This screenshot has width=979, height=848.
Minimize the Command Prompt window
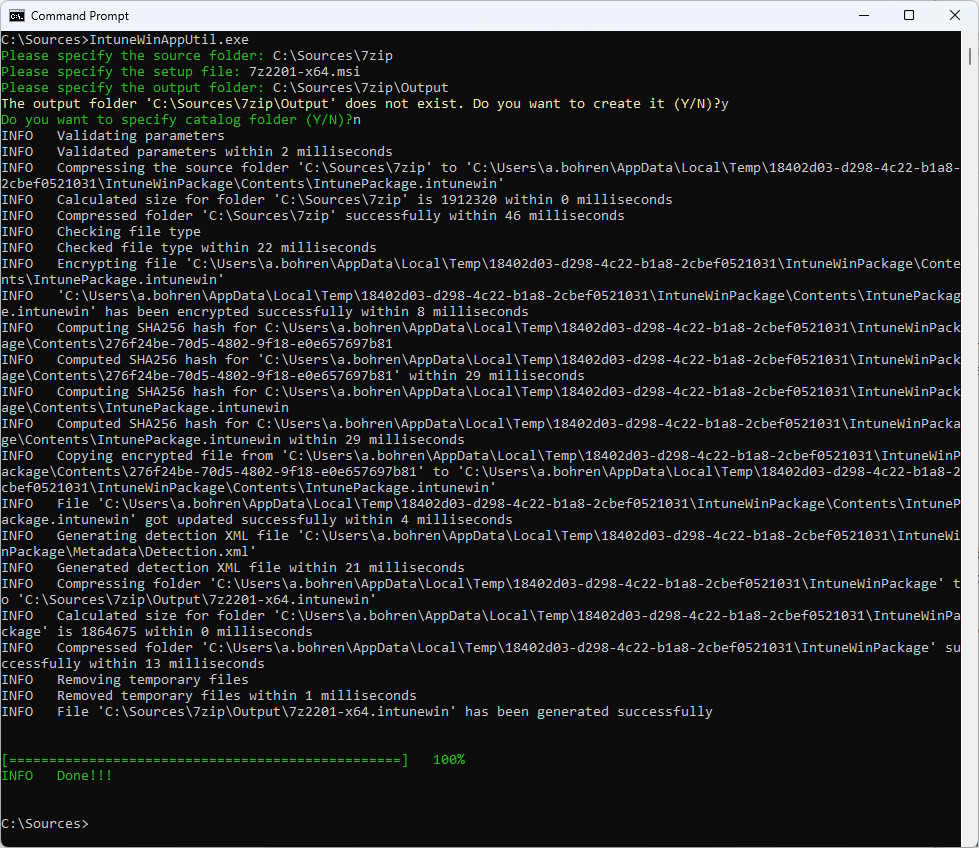point(864,16)
